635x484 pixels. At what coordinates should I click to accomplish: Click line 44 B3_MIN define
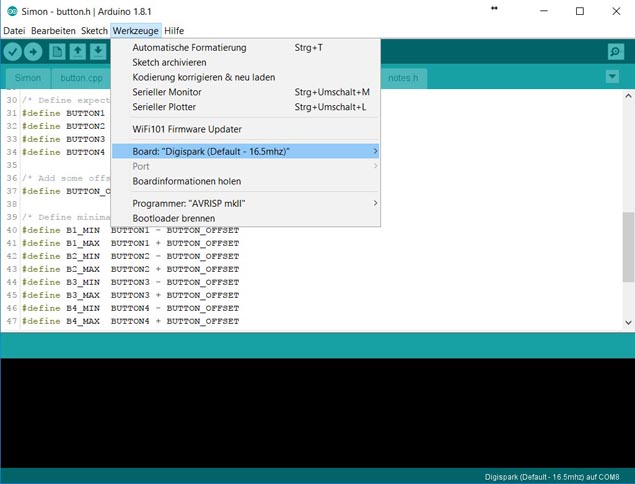coord(130,282)
